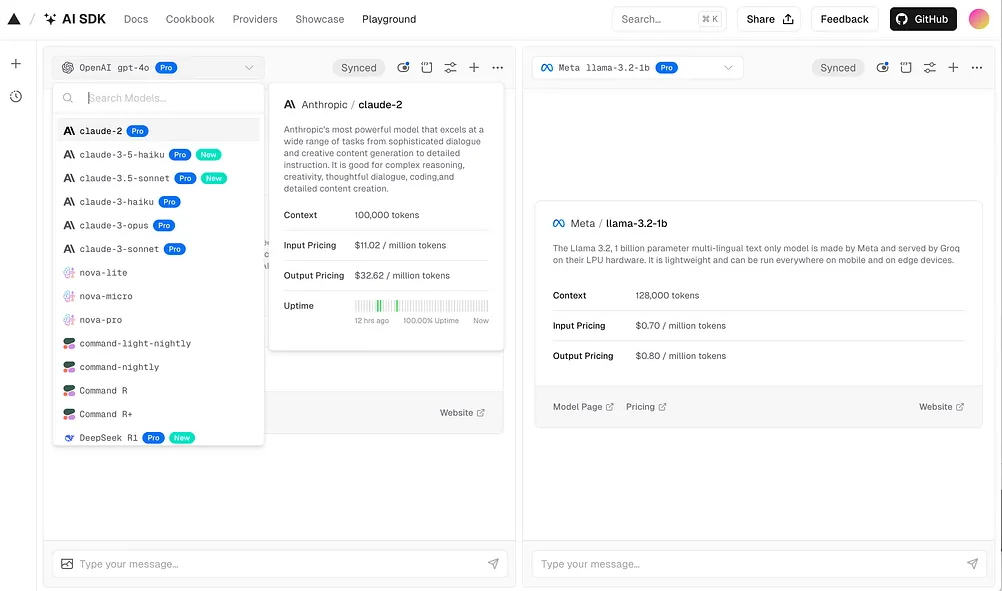Open the Cookbook nav item
This screenshot has width=1002, height=591.
pyautogui.click(x=190, y=19)
